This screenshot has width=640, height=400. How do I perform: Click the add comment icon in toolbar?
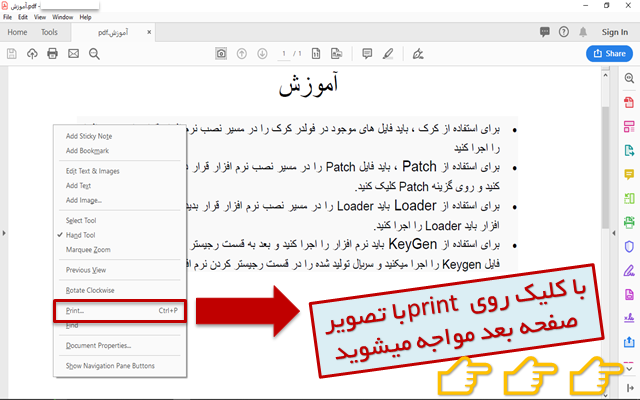366,53
